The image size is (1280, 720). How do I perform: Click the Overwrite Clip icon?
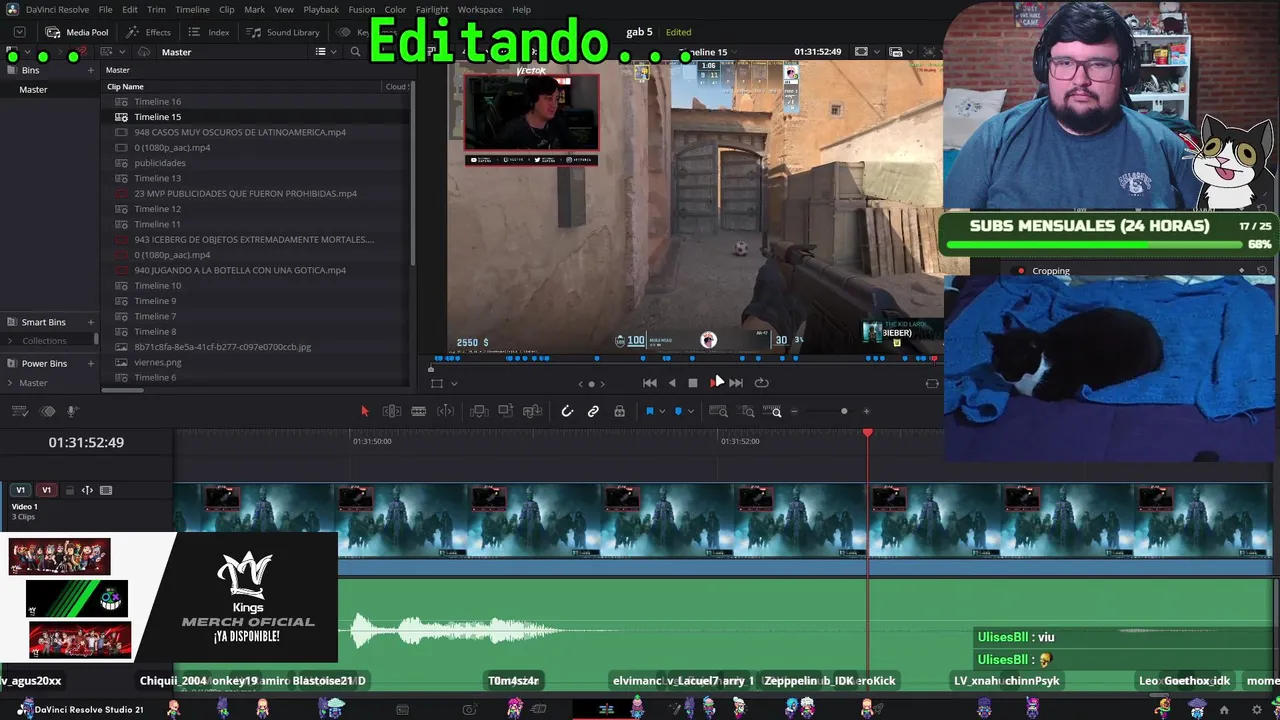pyautogui.click(x=506, y=411)
